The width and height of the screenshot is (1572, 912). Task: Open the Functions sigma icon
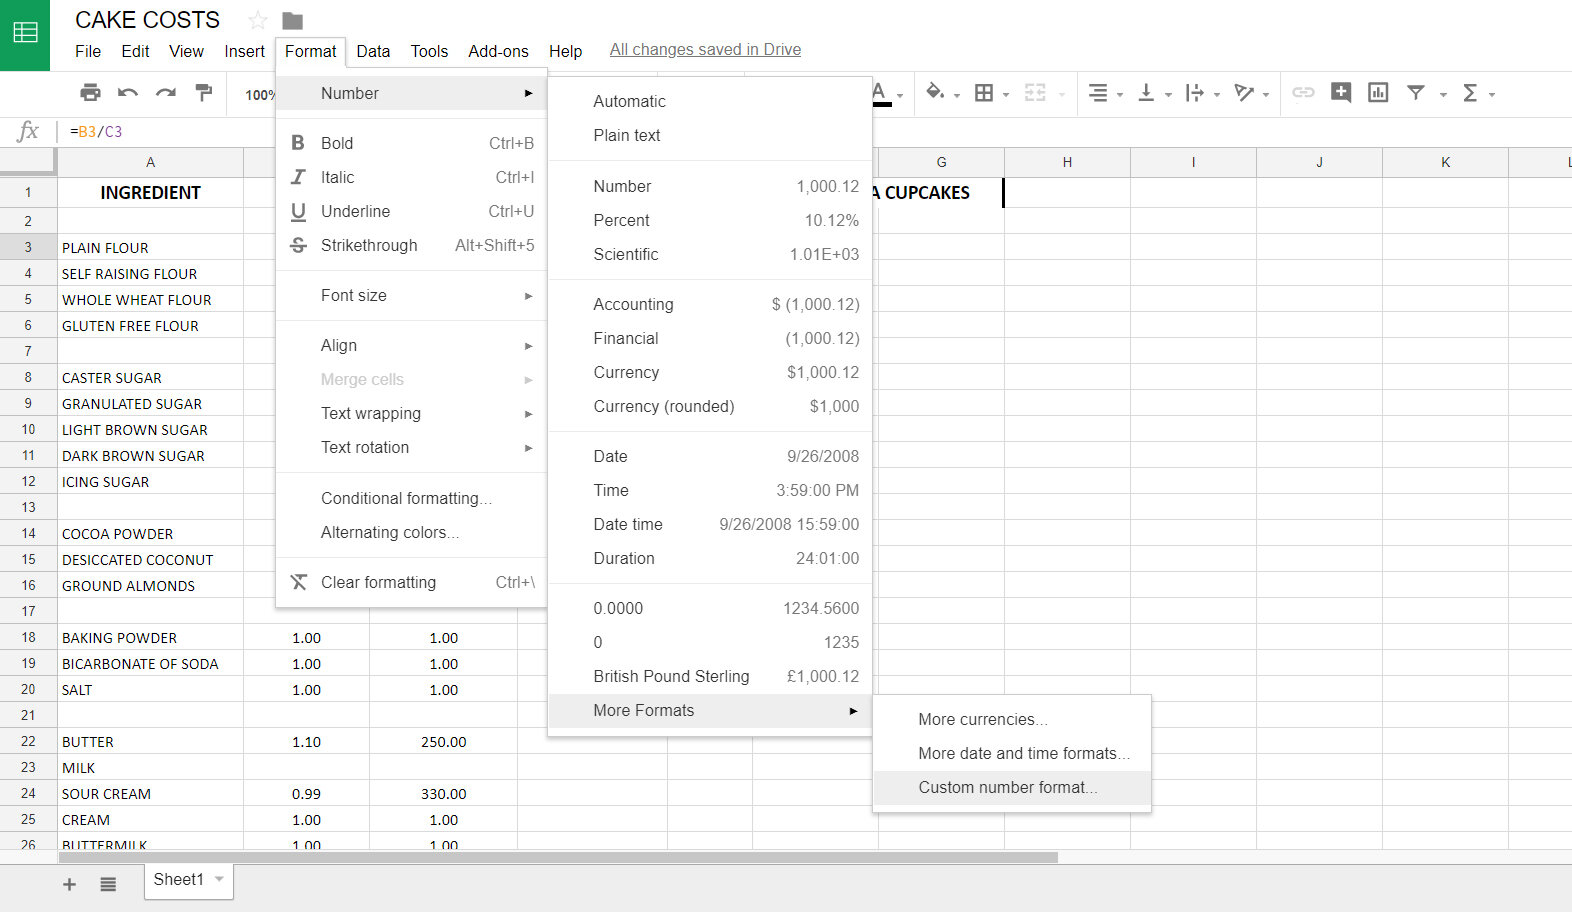[1470, 93]
